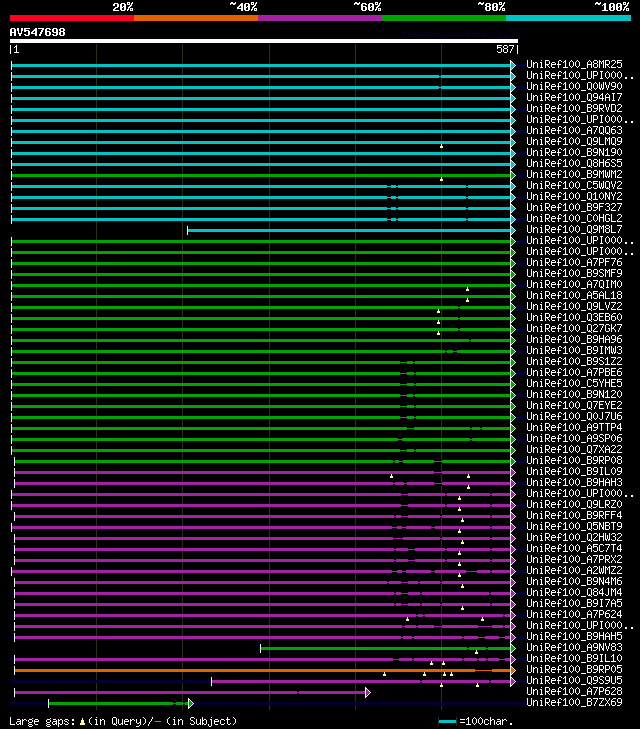Viewport: 640px width, 729px height.
Task: Click the UniRef100_A5AL18 label
Action: [x=574, y=296]
